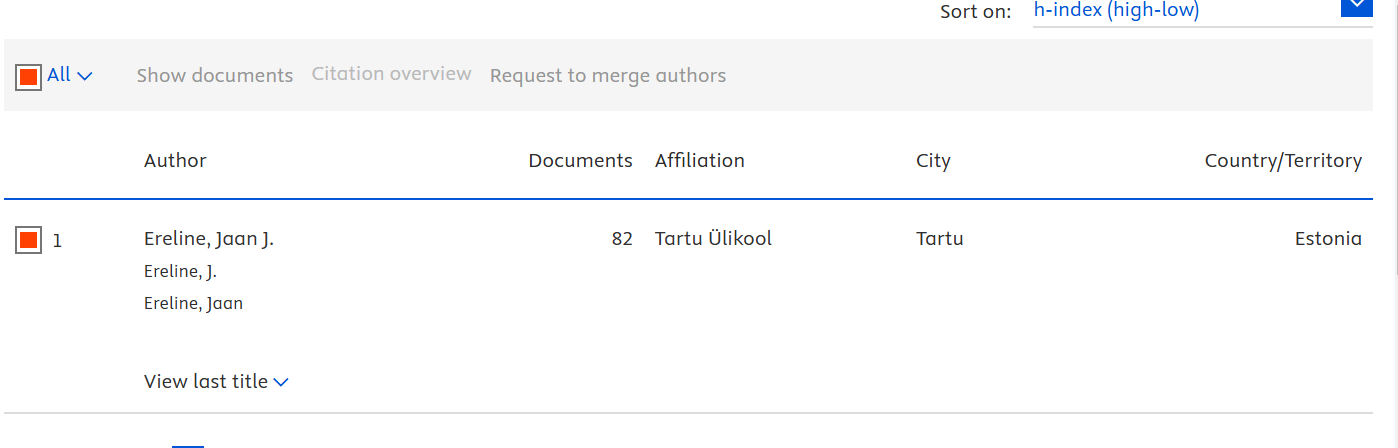Click the chevron beside View last title

tap(281, 382)
